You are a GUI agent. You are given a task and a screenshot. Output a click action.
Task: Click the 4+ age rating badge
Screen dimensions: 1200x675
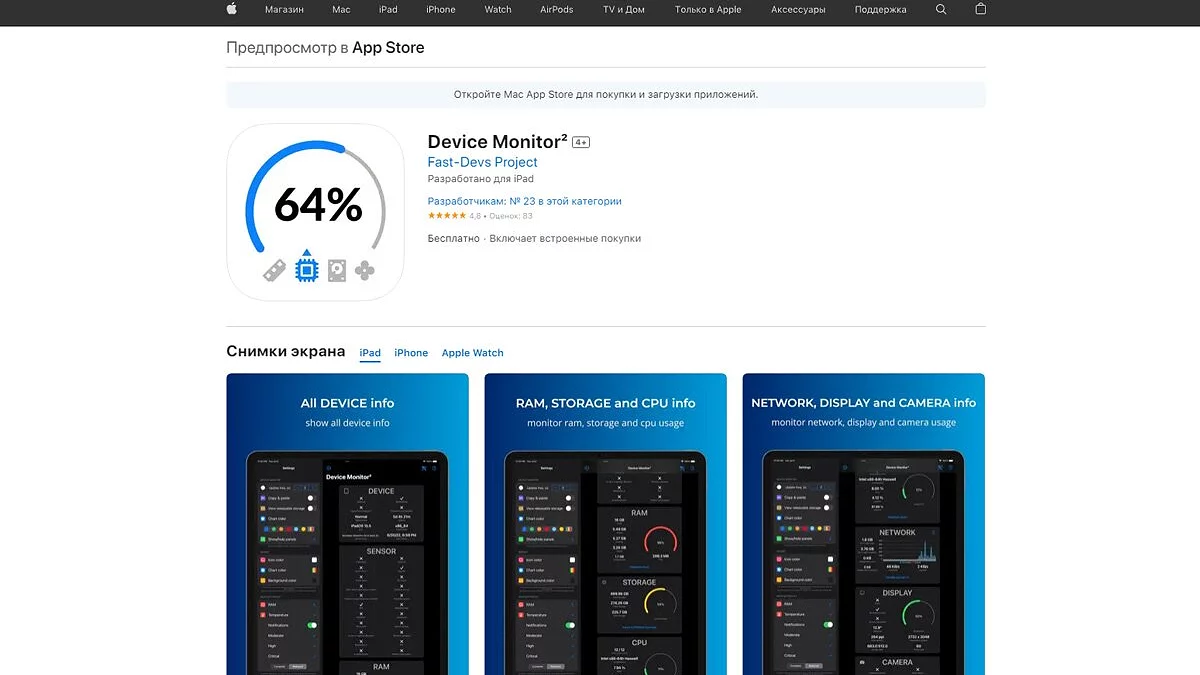pos(581,143)
